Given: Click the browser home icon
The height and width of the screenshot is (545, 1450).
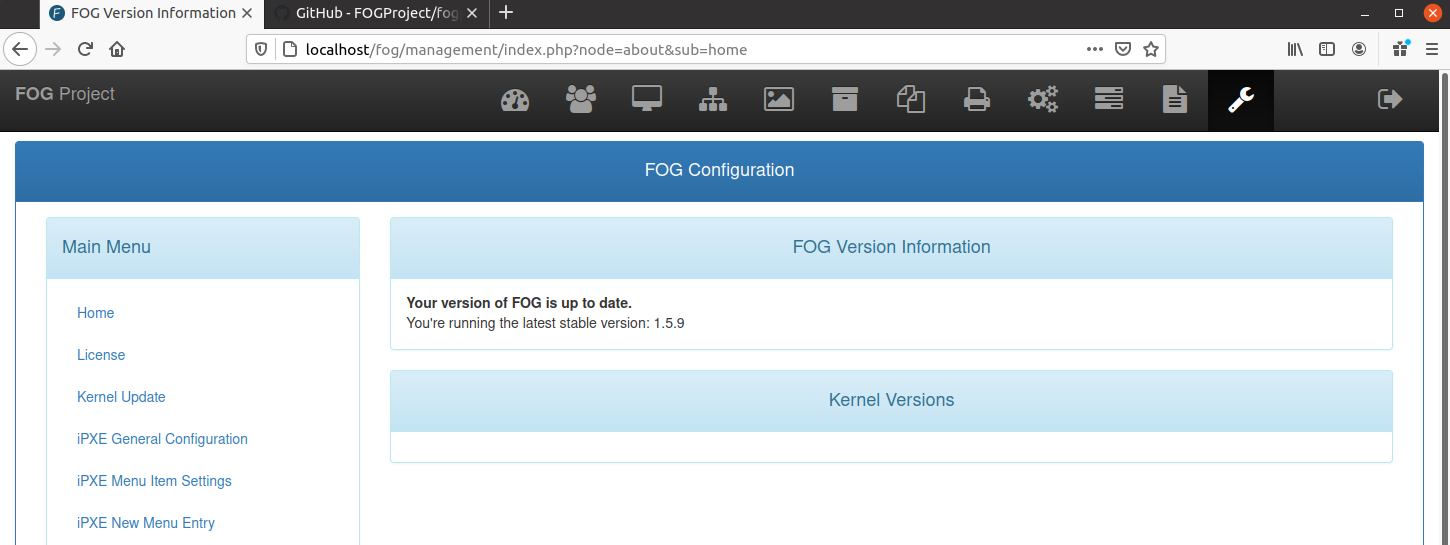Looking at the screenshot, I should (117, 49).
